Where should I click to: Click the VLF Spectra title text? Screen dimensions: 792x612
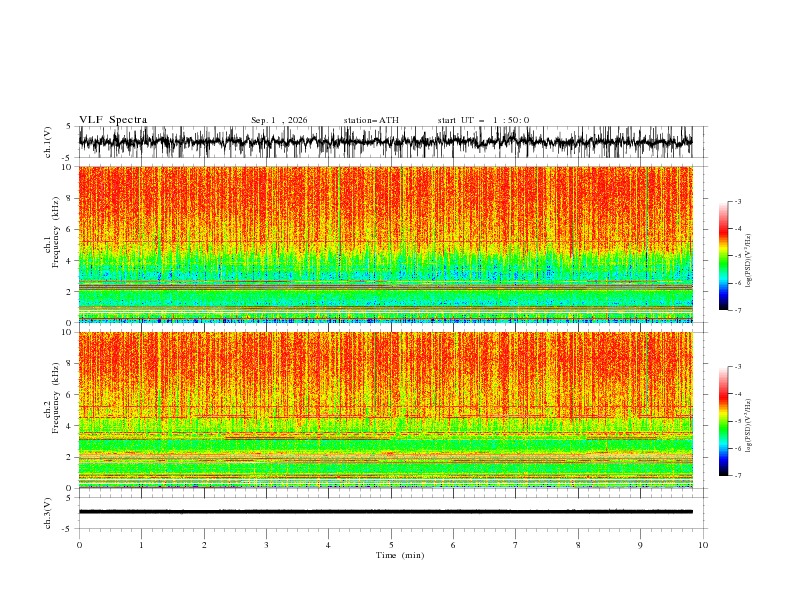click(113, 120)
